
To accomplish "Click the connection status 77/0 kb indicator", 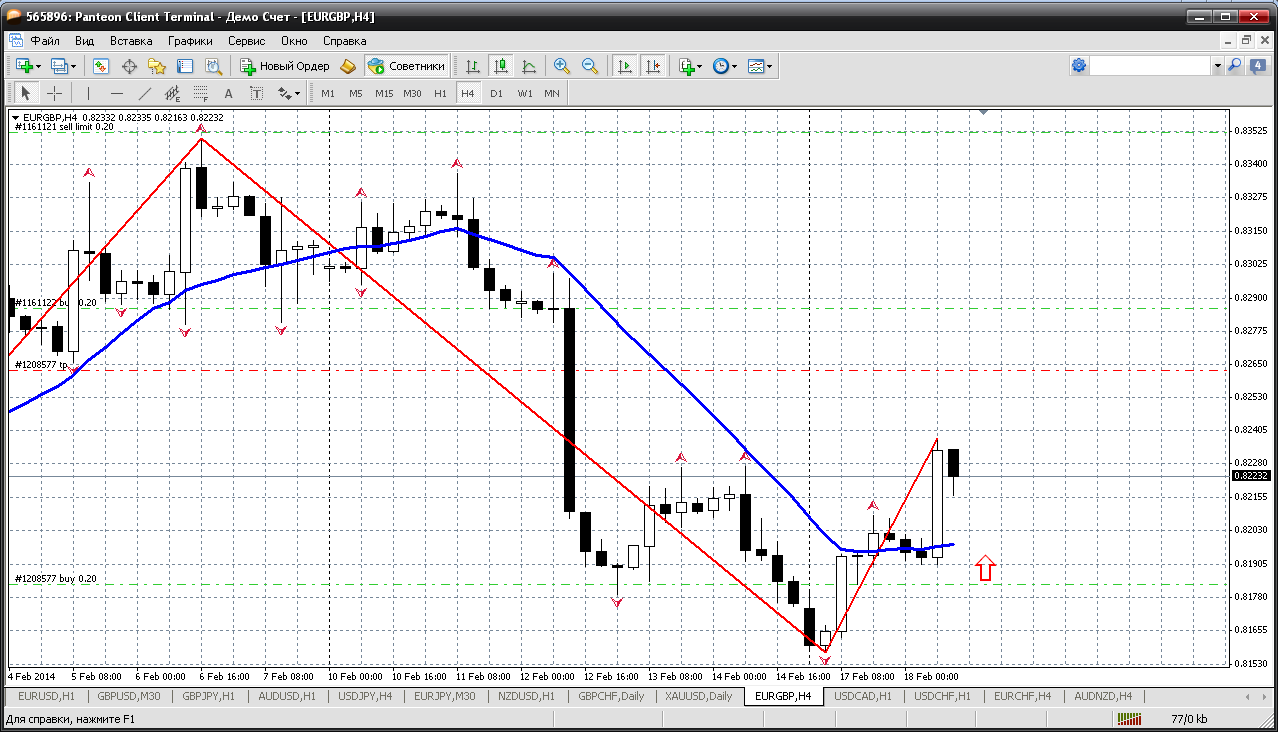I will point(1187,719).
